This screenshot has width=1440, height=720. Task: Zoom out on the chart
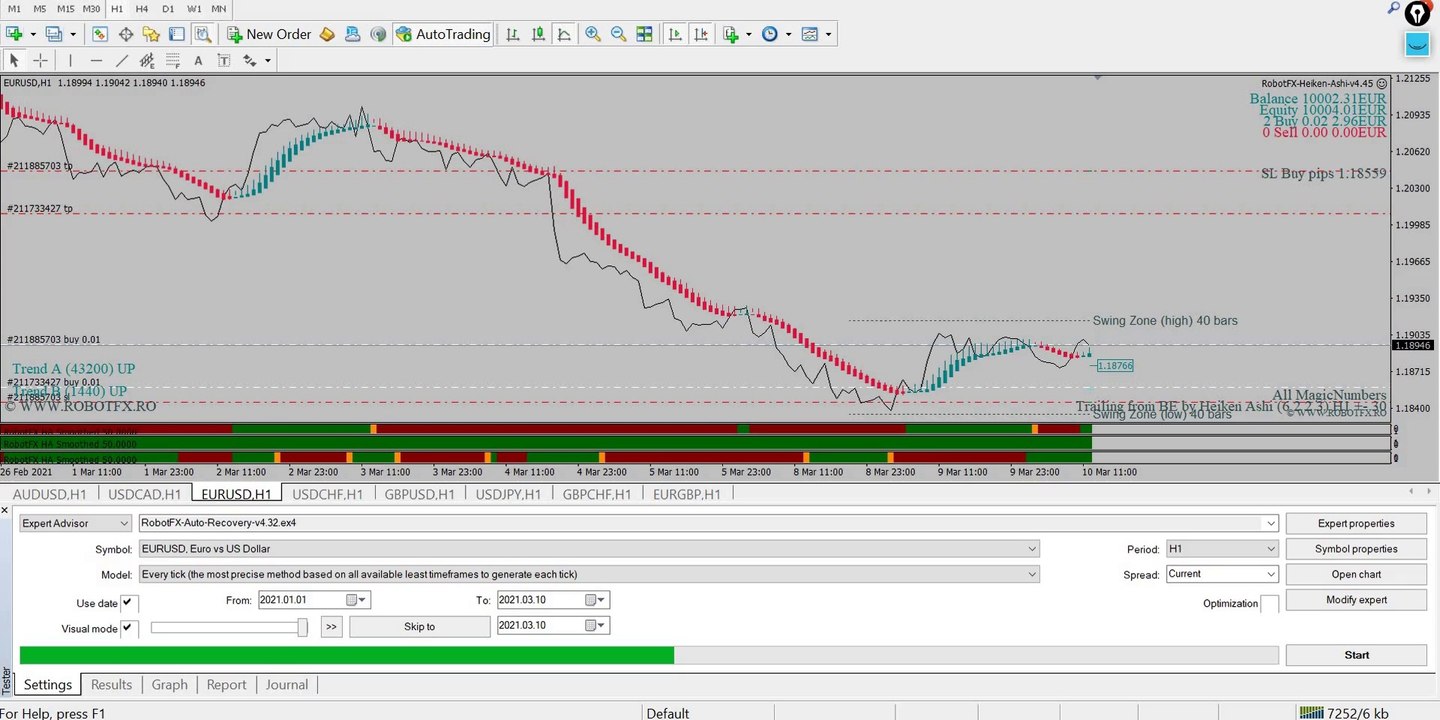coord(618,34)
